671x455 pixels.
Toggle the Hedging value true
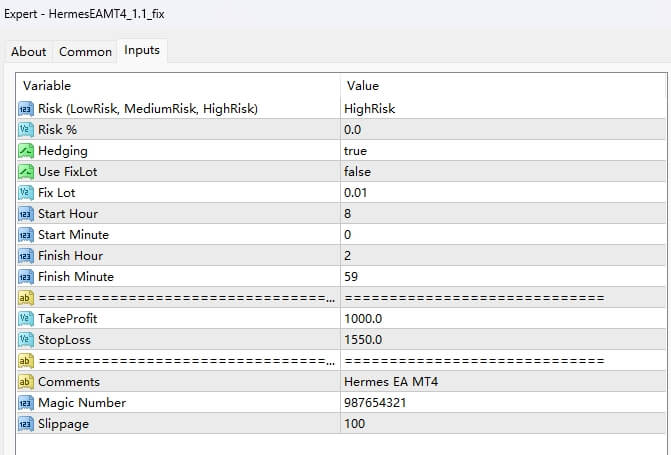503,151
